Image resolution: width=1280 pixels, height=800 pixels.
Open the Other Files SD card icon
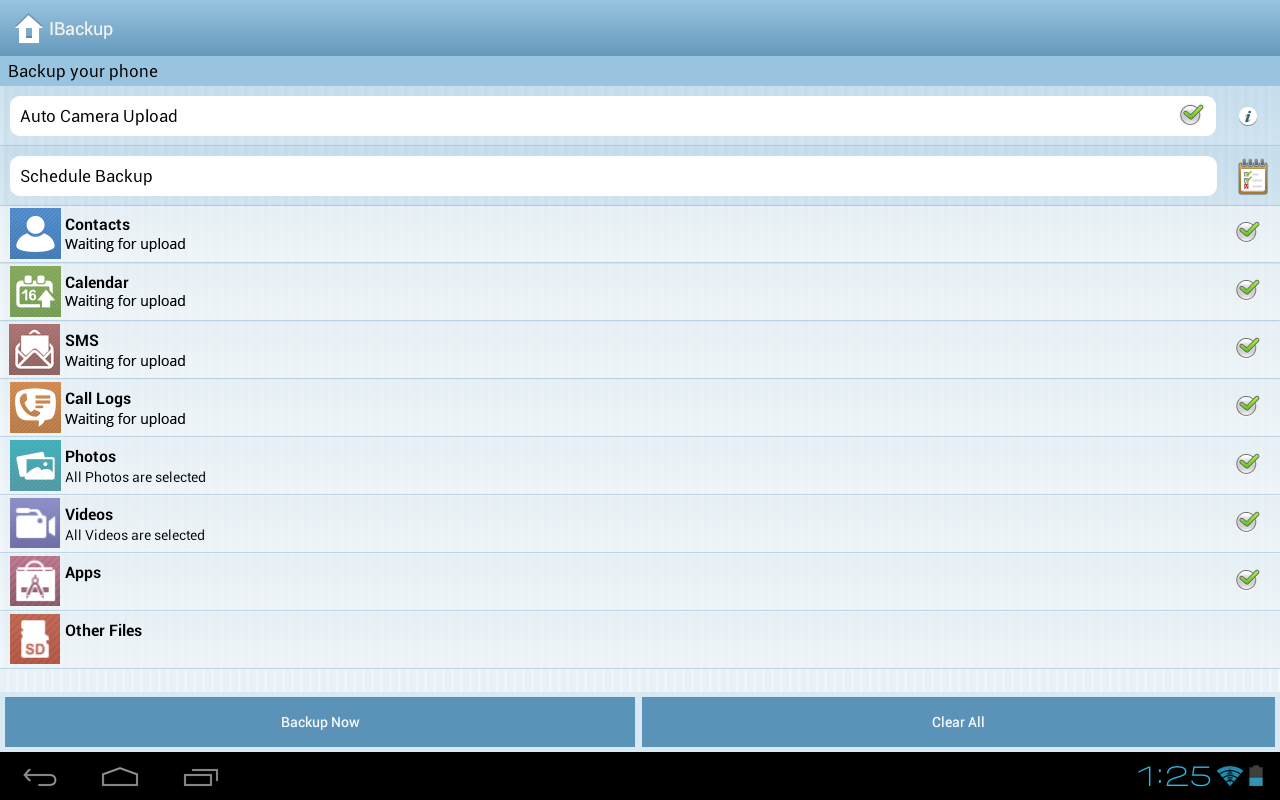click(35, 639)
